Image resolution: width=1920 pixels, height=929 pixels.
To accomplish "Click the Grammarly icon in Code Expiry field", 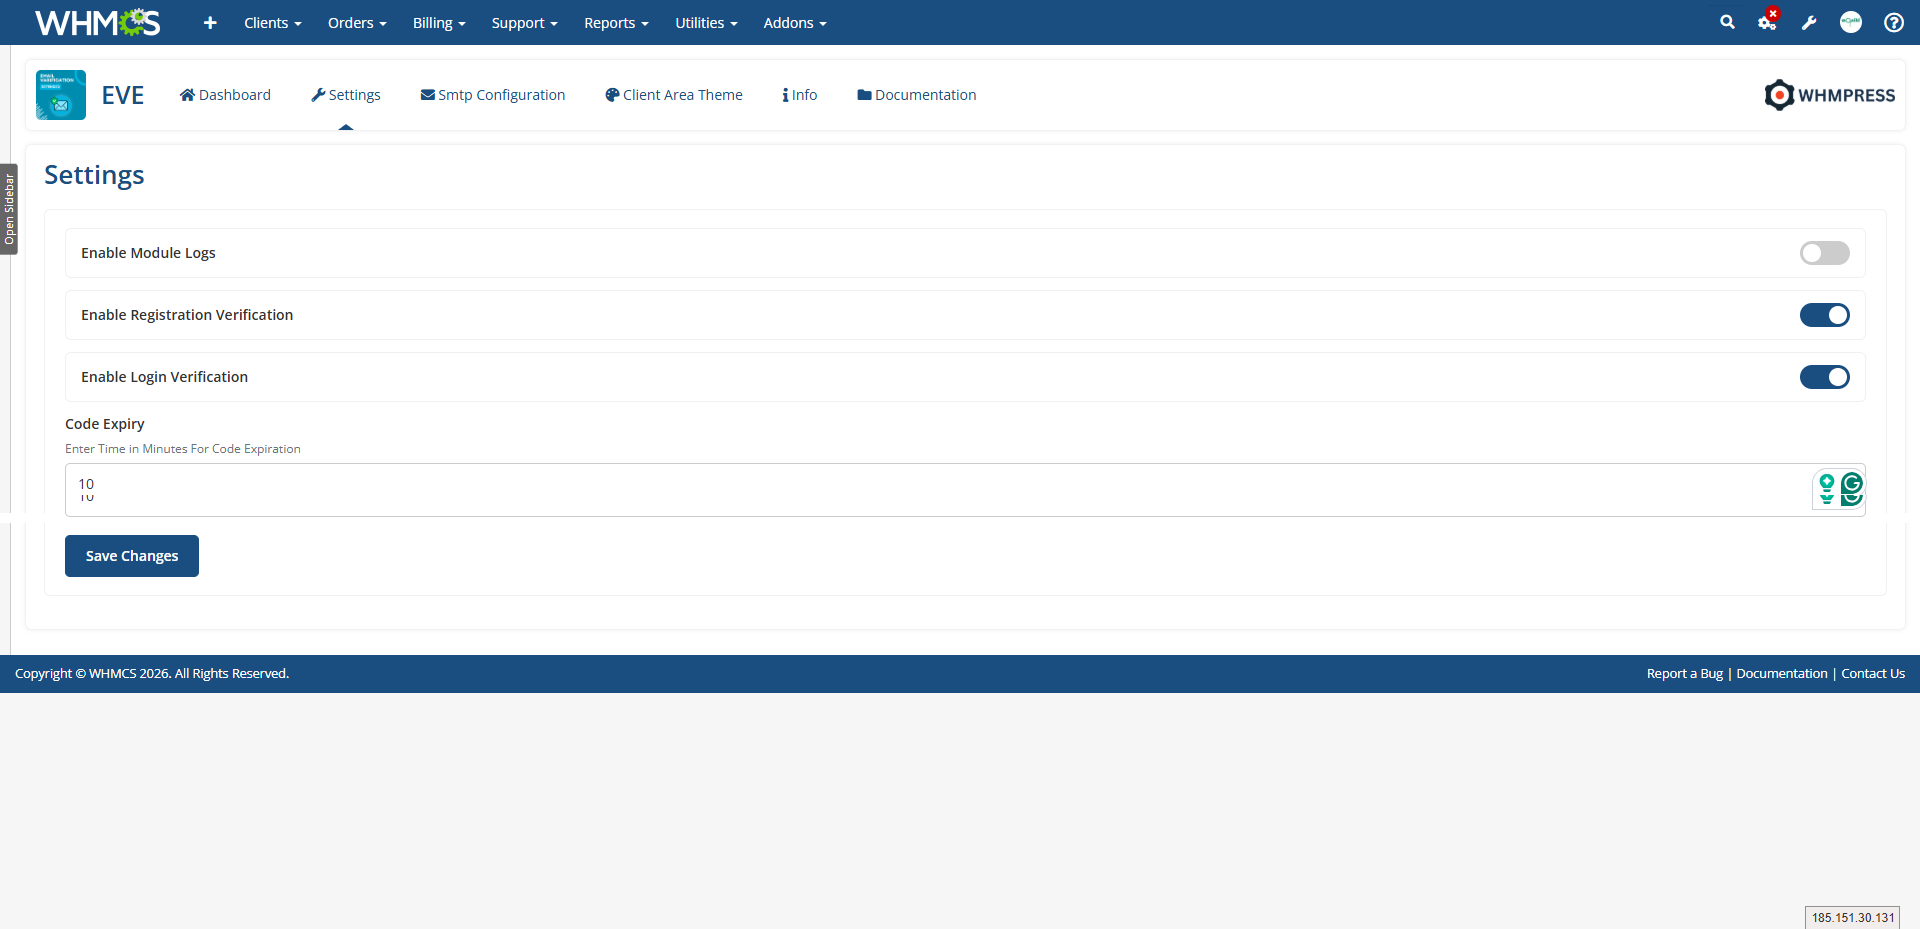I will (1852, 489).
